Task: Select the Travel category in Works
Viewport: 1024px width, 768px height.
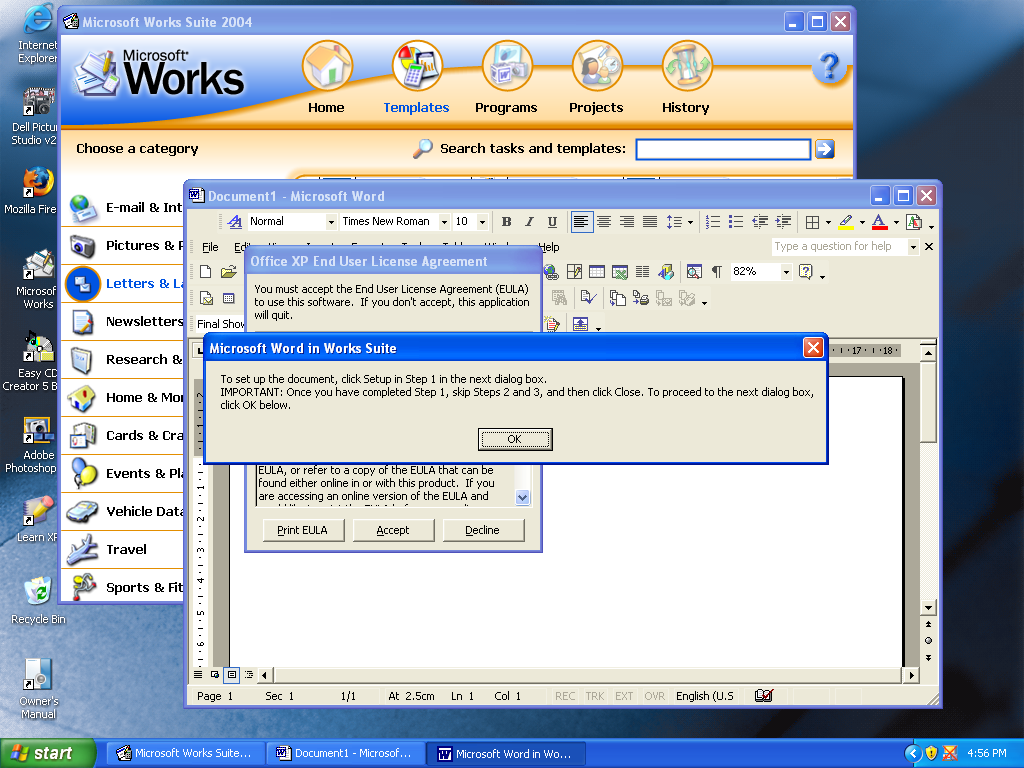Action: (124, 550)
